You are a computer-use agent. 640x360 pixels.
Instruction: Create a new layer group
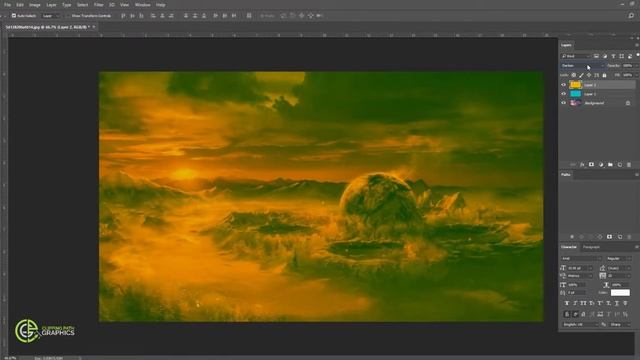point(610,164)
